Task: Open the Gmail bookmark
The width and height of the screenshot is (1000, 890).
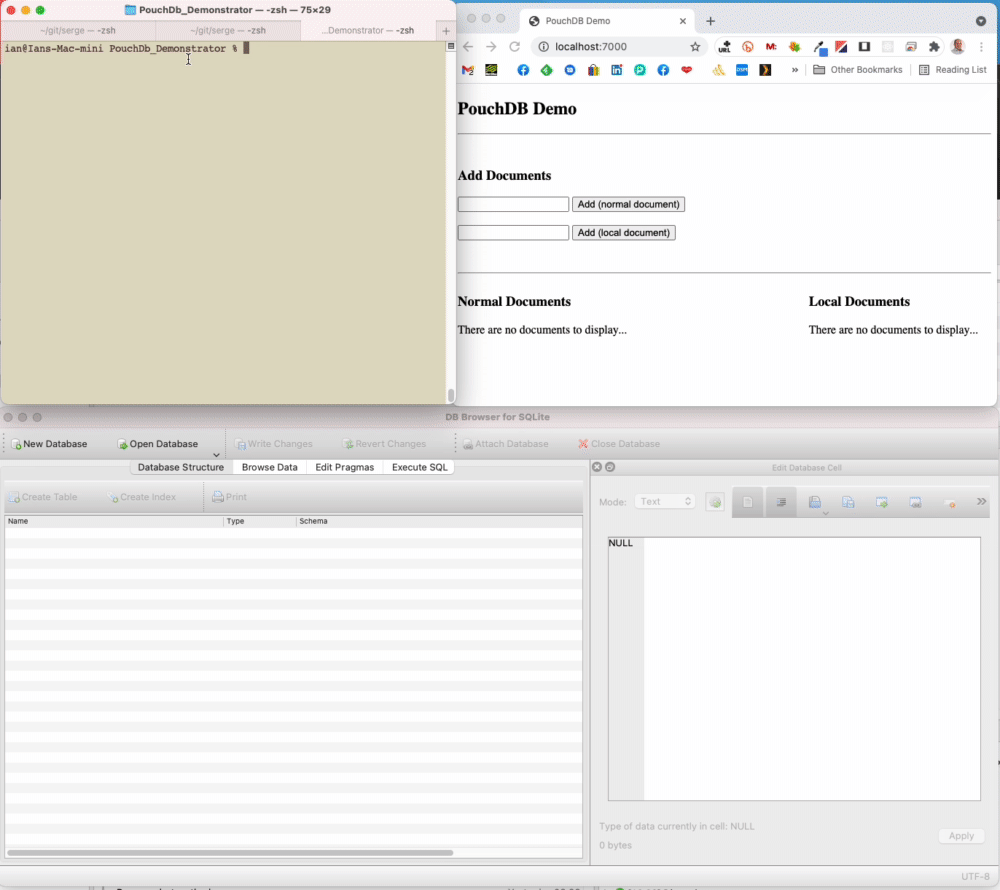Action: pyautogui.click(x=467, y=70)
